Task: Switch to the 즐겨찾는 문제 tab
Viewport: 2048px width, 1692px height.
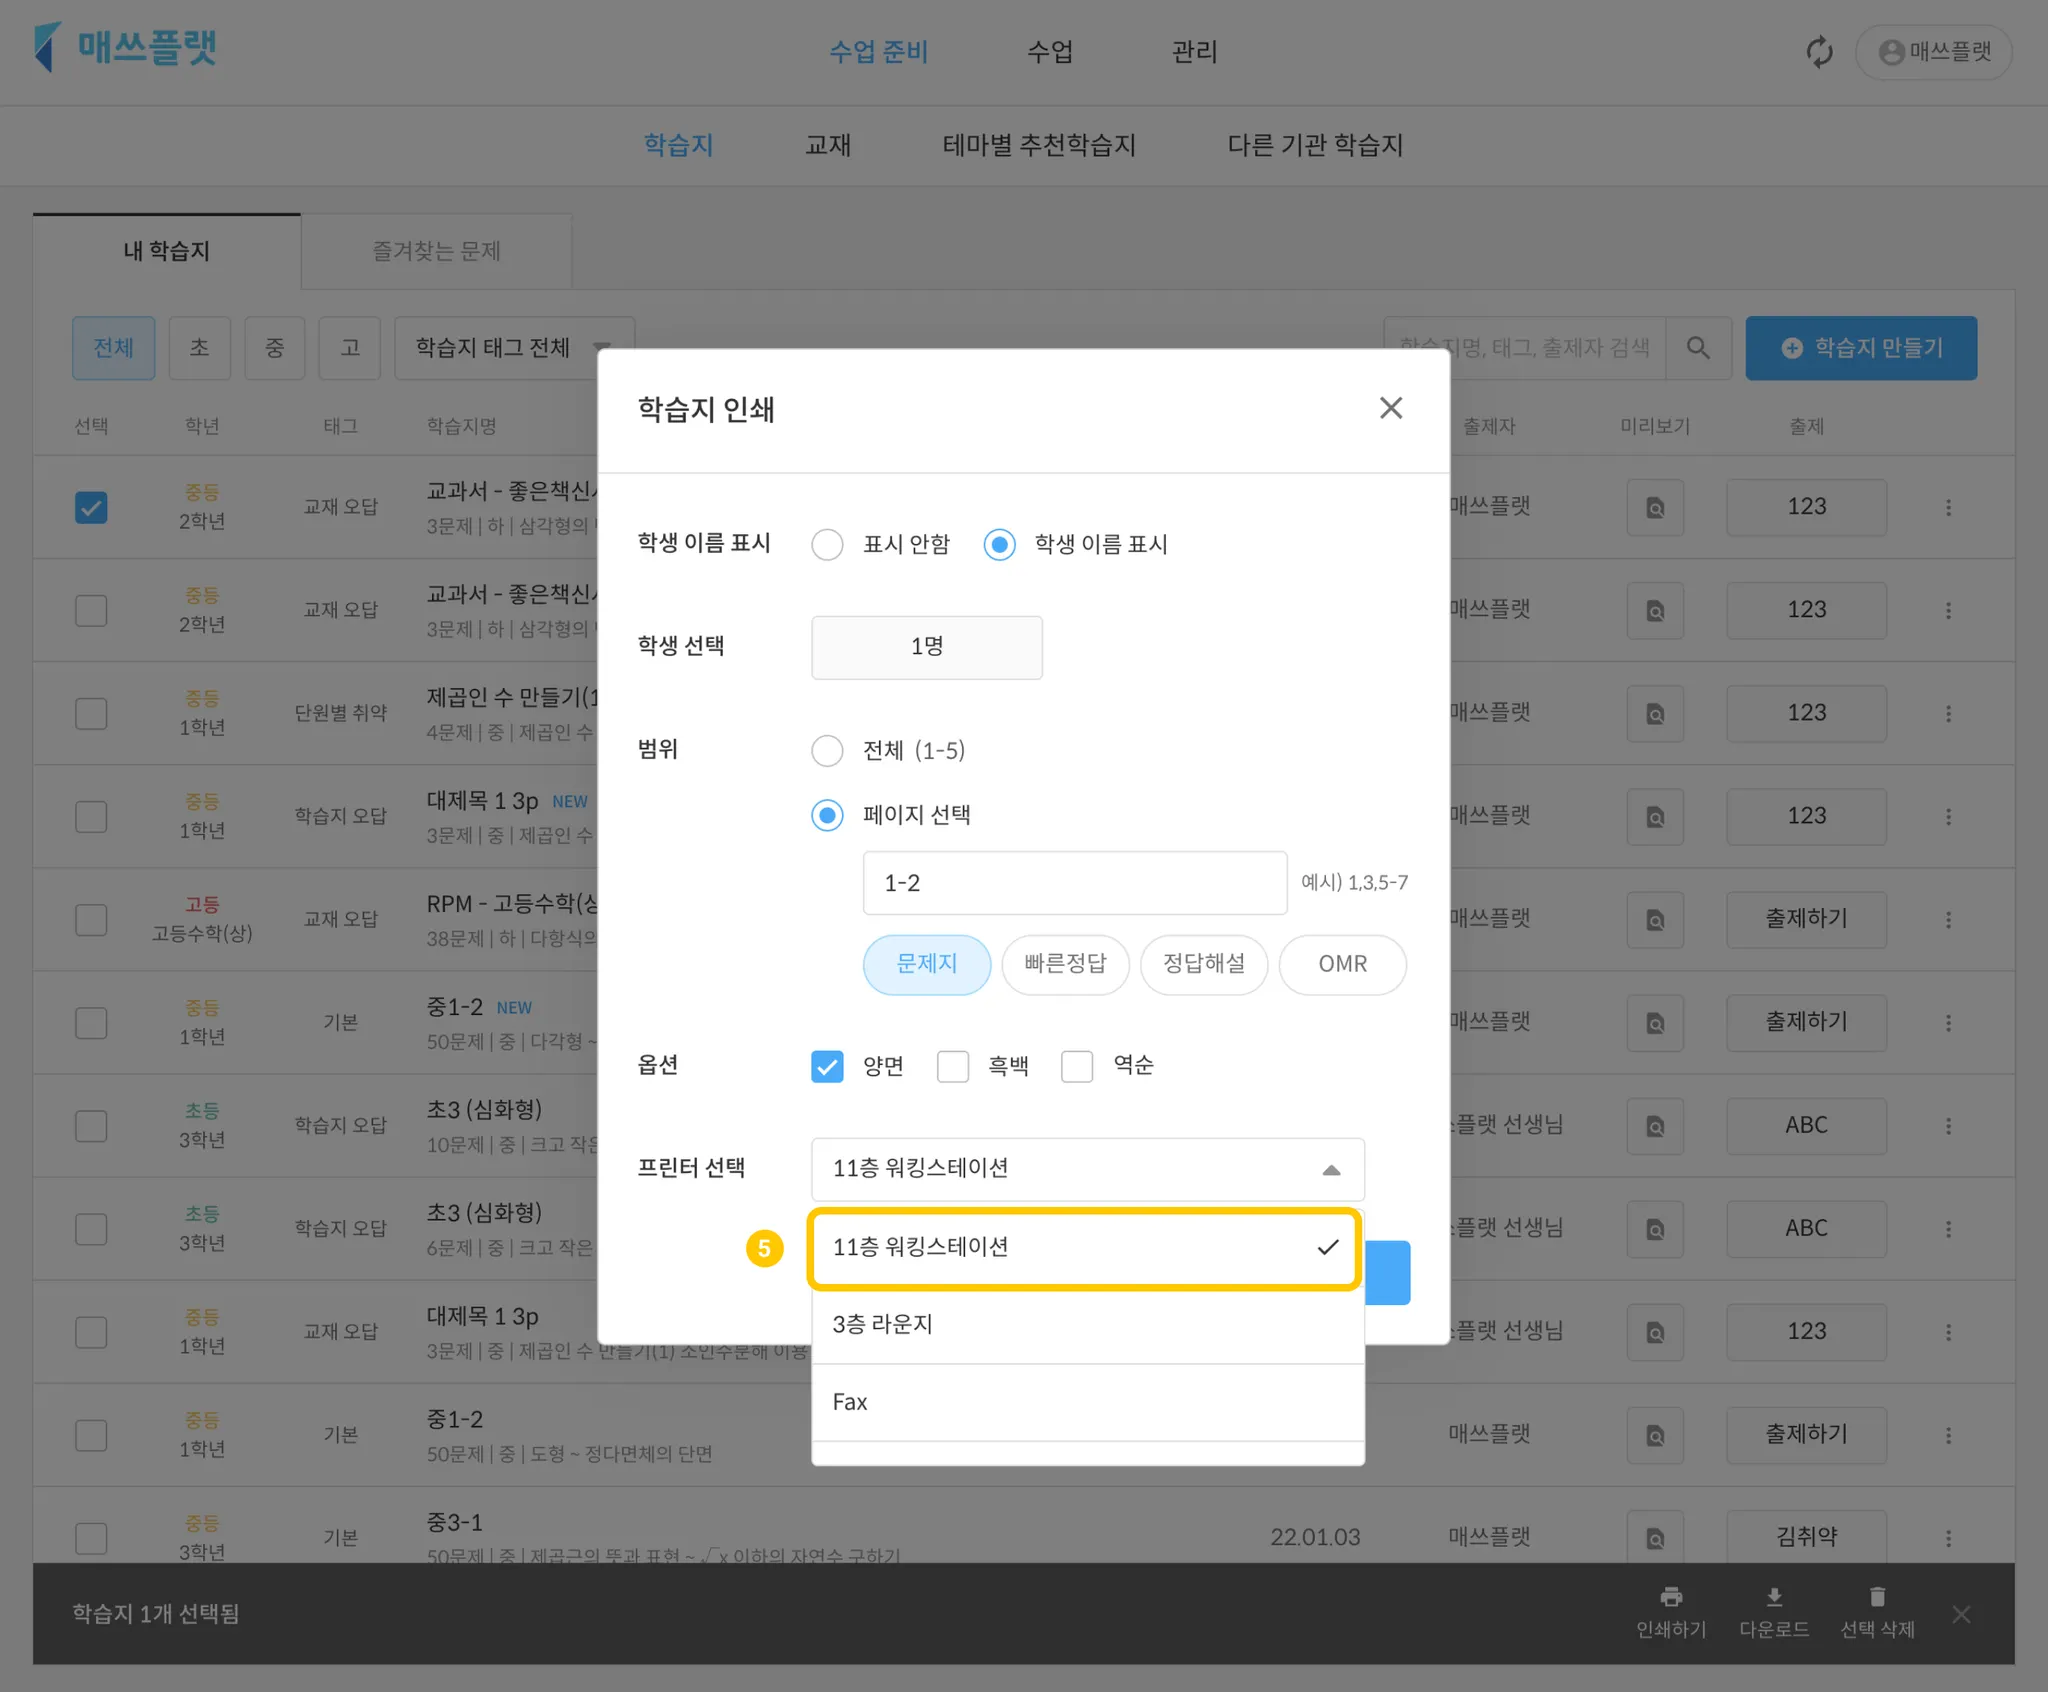Action: point(436,251)
